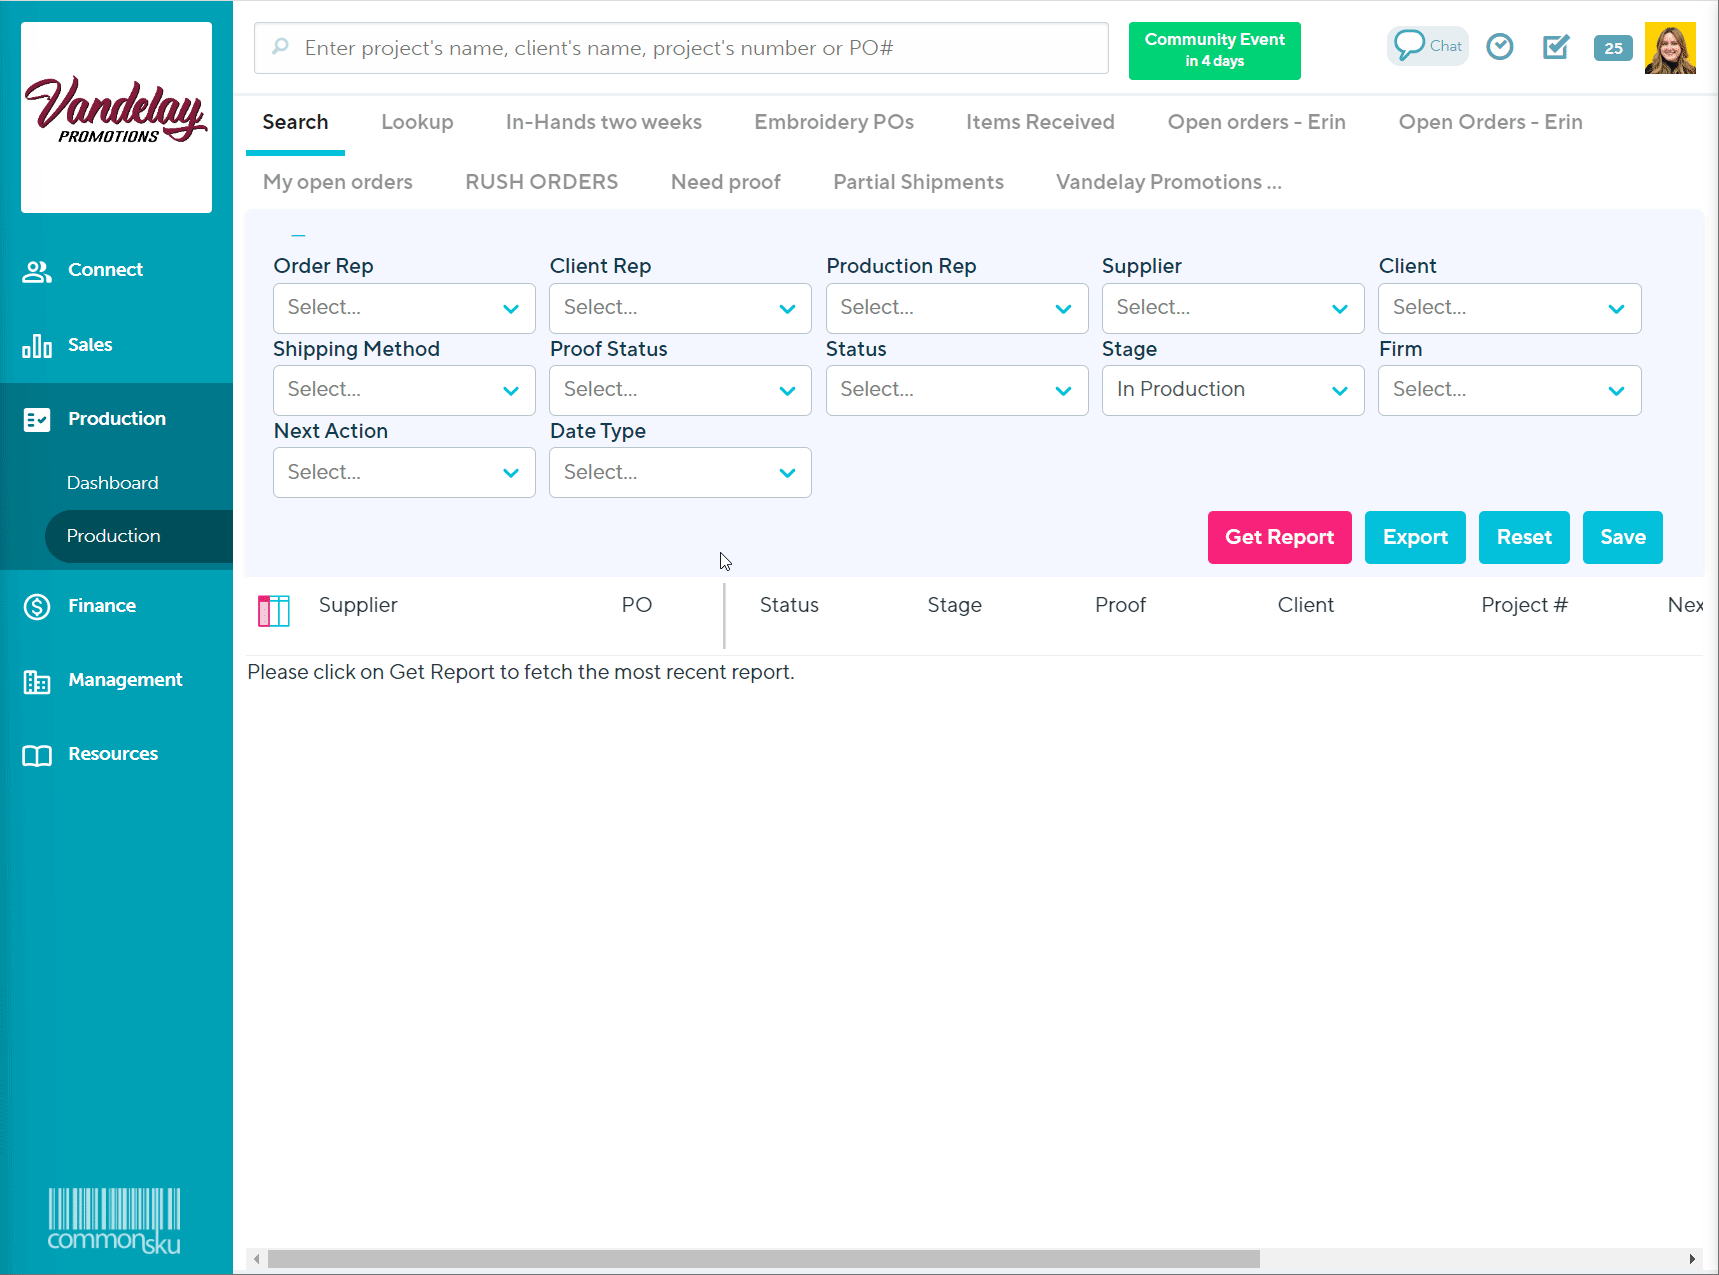Screen dimensions: 1719x1275
Task: Open Connect in the sidebar
Action: [x=105, y=270]
